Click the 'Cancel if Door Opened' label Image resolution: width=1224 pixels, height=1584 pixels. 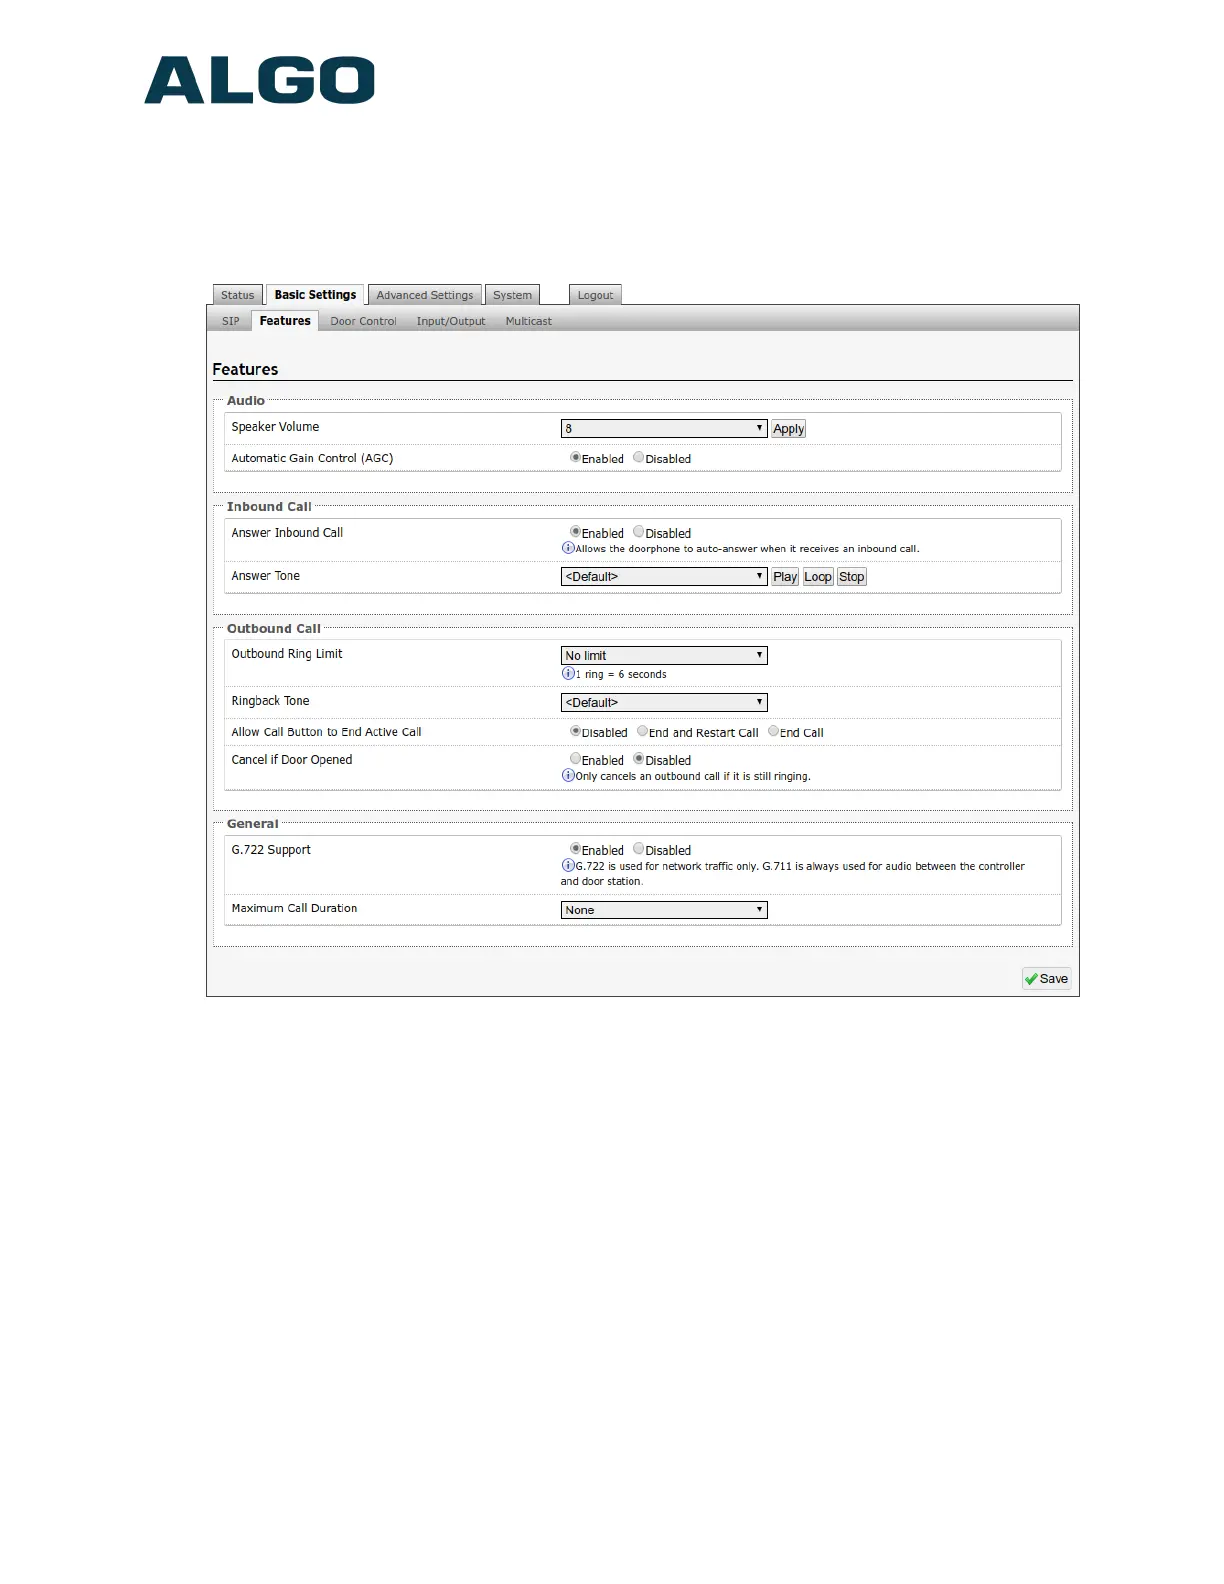pyautogui.click(x=292, y=760)
